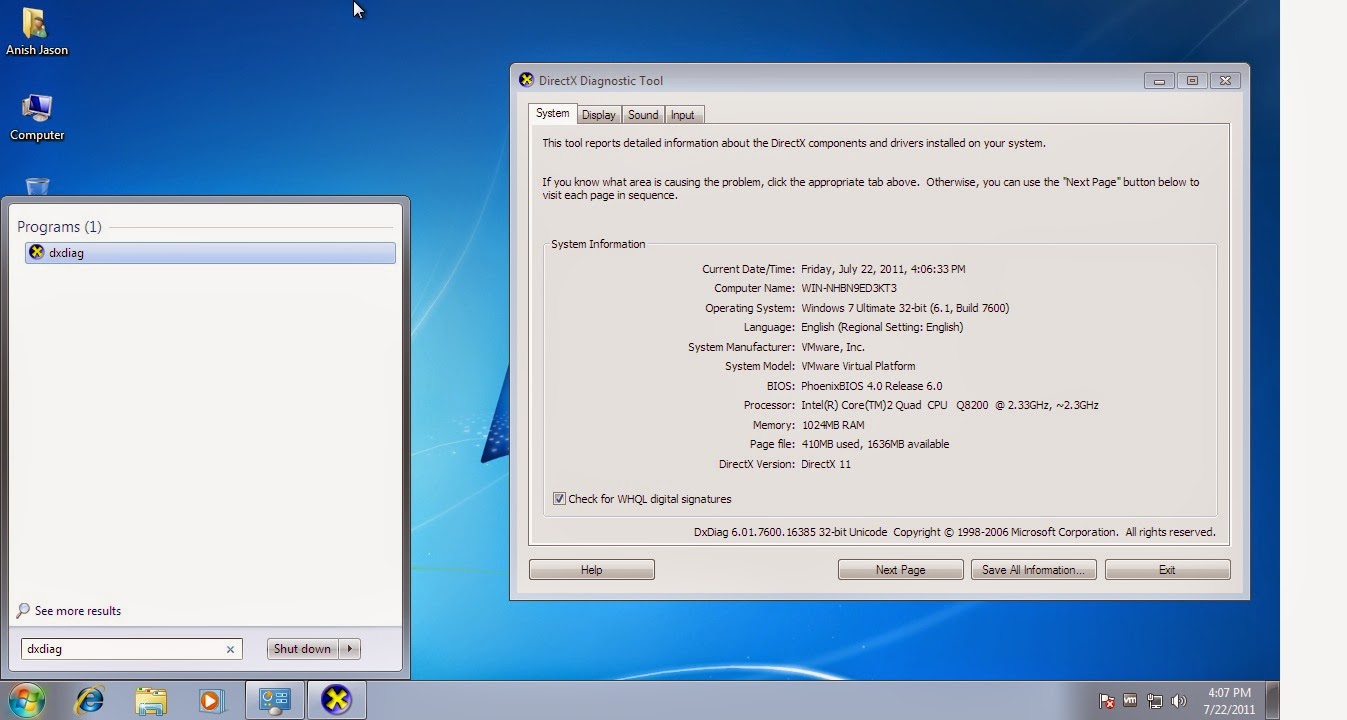Open the network tray icon
The width and height of the screenshot is (1347, 720).
click(x=1155, y=701)
